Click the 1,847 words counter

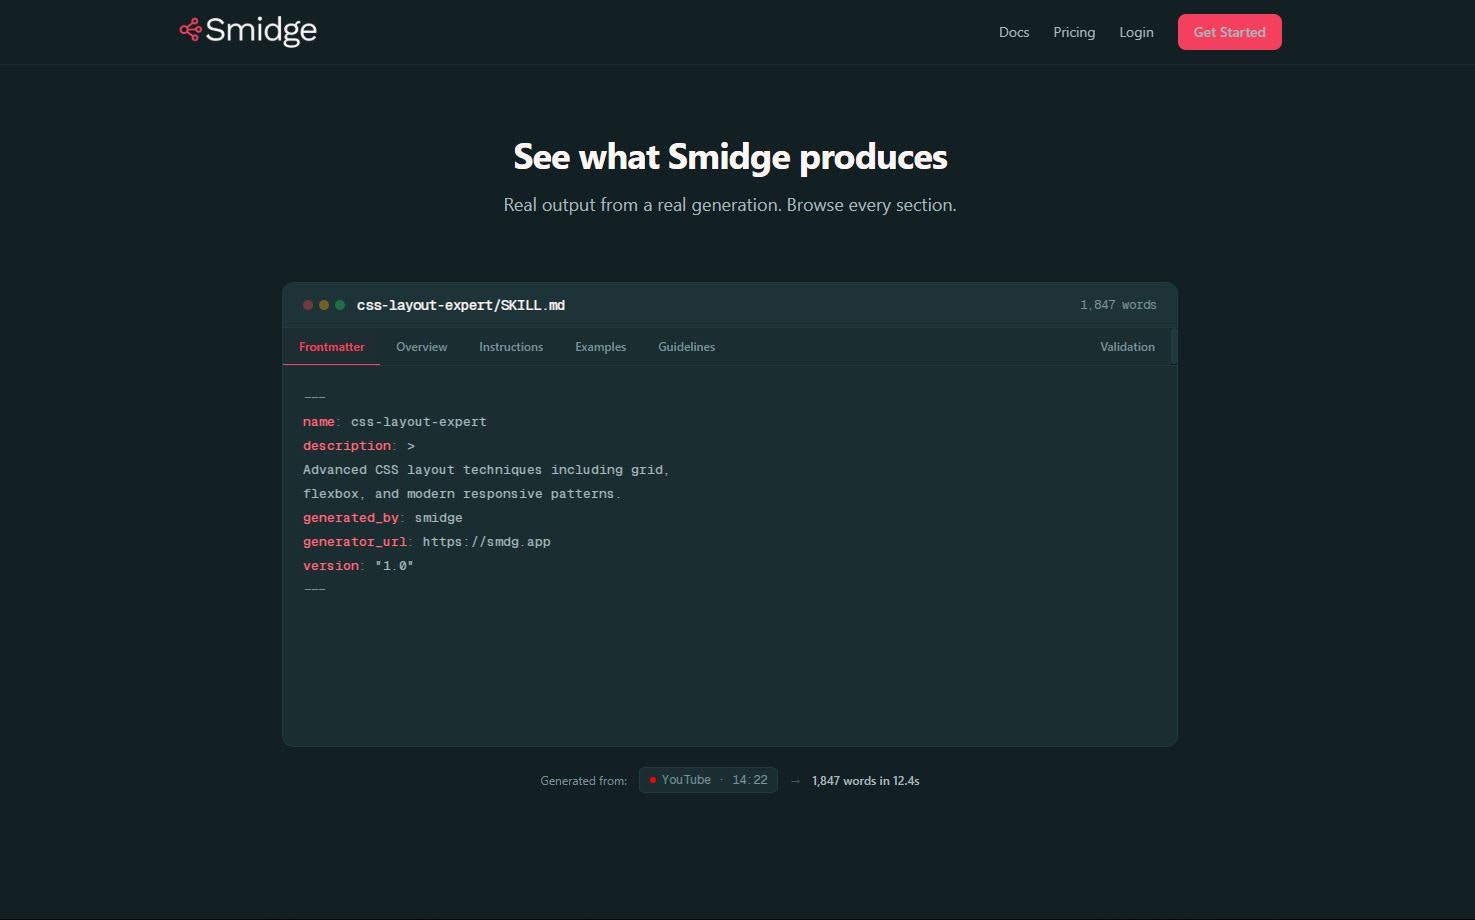[1118, 305]
